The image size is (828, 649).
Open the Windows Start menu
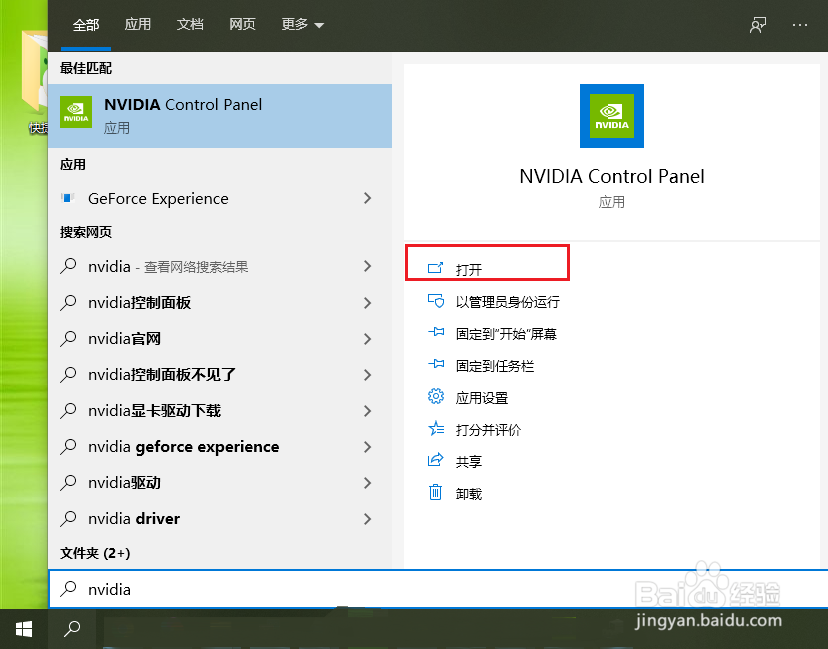22,628
